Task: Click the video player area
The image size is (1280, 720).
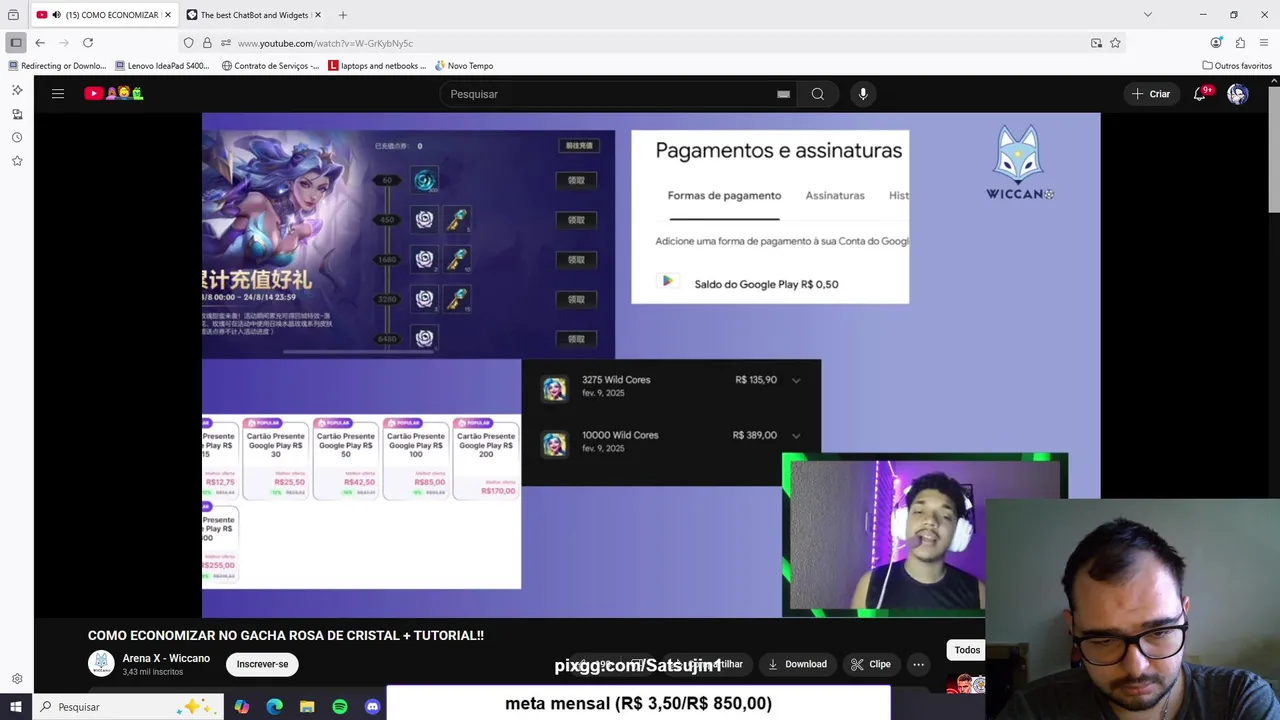Action: pos(651,365)
